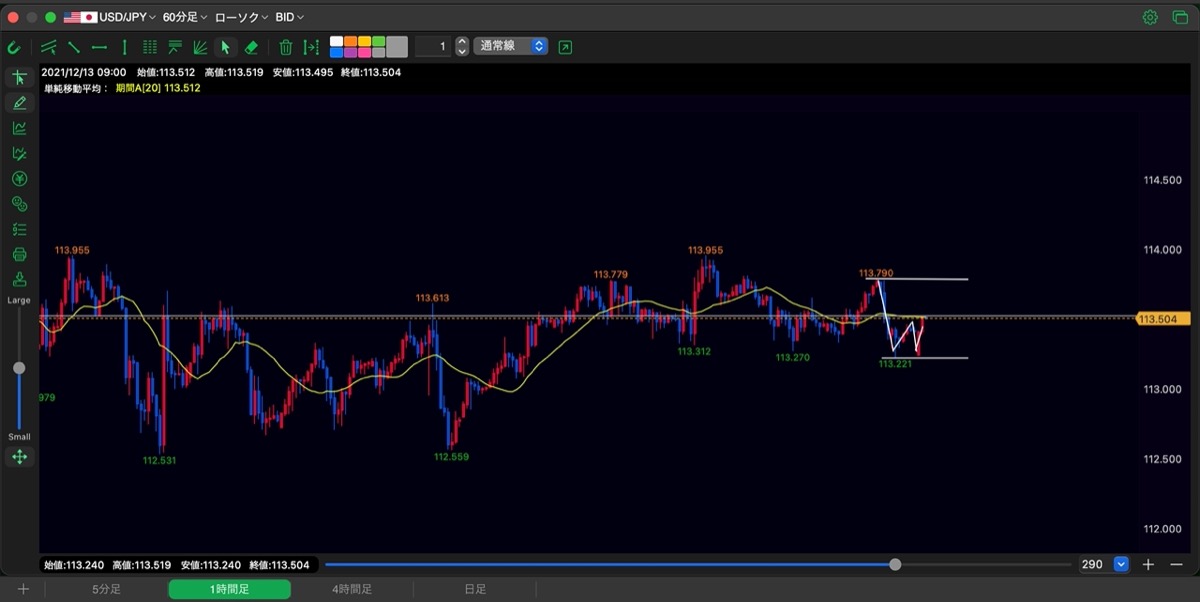Viewport: 1200px width, 602px height.
Task: Toggle the crosshair cursor in sidebar
Action: [x=19, y=78]
